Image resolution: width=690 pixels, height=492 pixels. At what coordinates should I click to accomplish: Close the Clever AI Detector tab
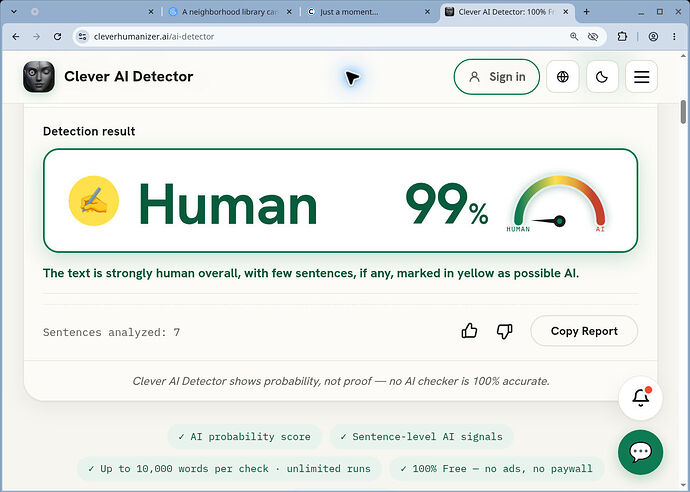566,12
